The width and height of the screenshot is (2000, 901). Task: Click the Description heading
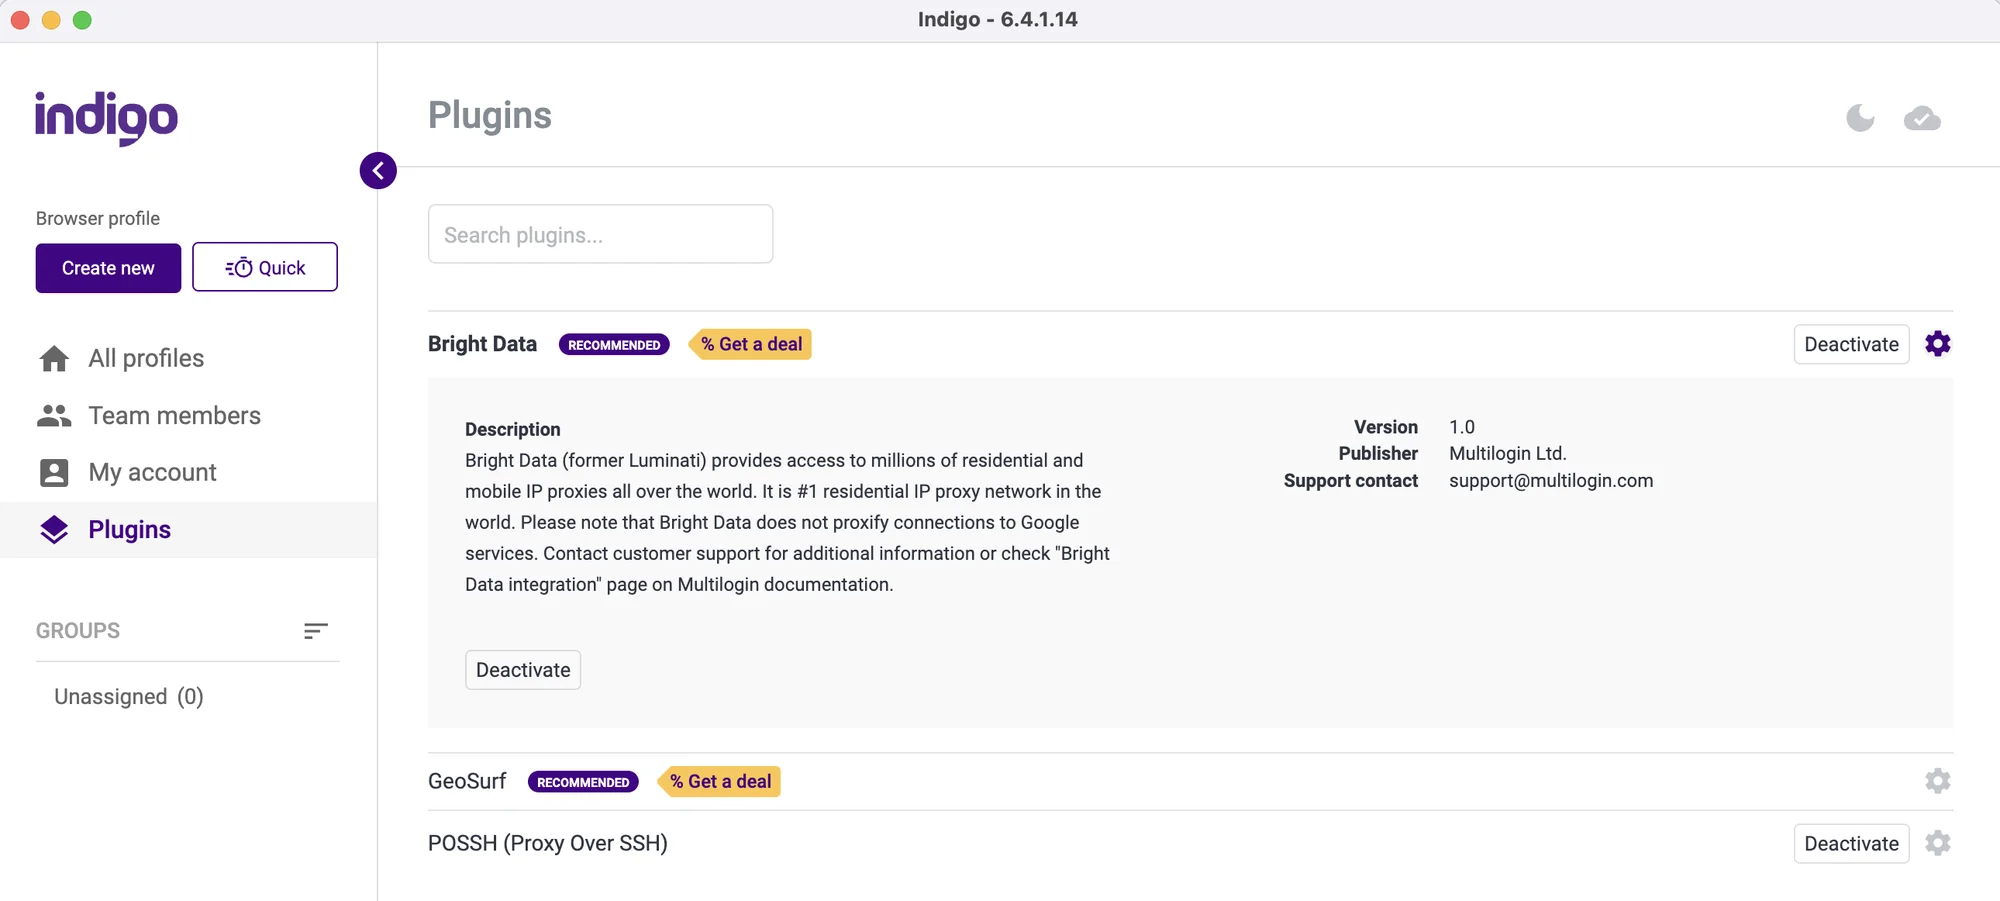513,429
